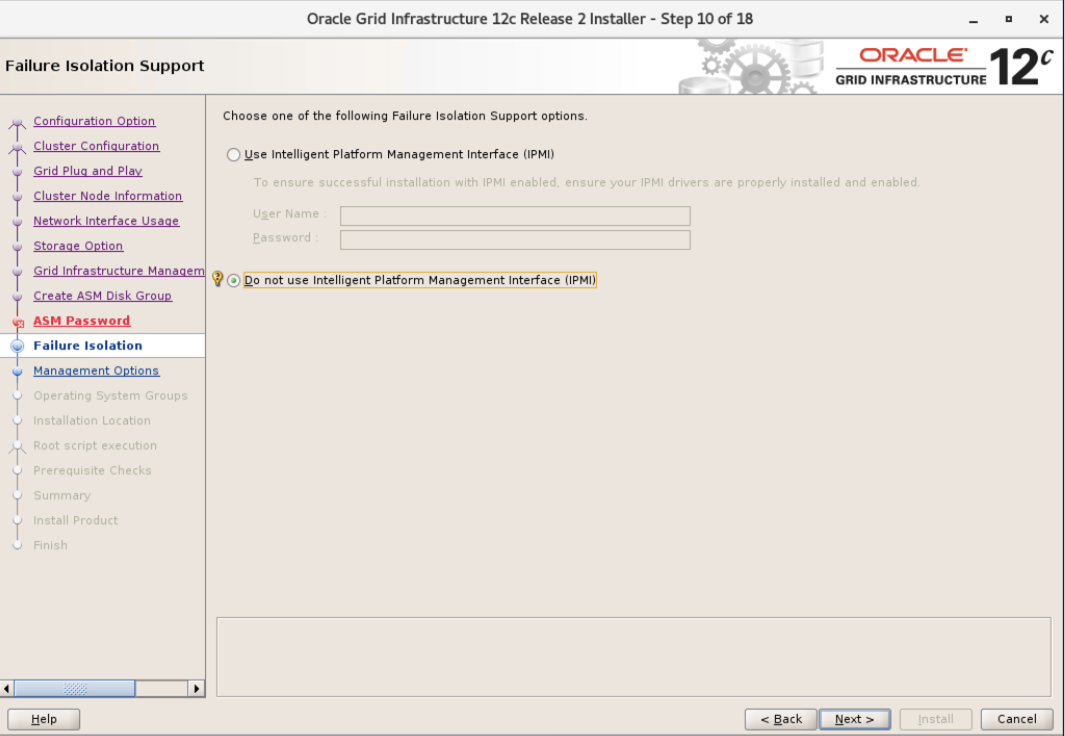
Task: Click the message area at bottom
Action: pos(634,657)
